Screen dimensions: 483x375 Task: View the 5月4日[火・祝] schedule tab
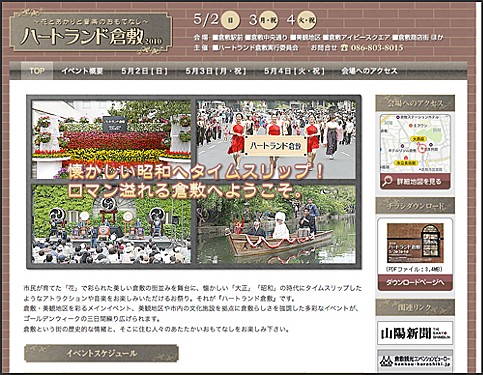294,71
